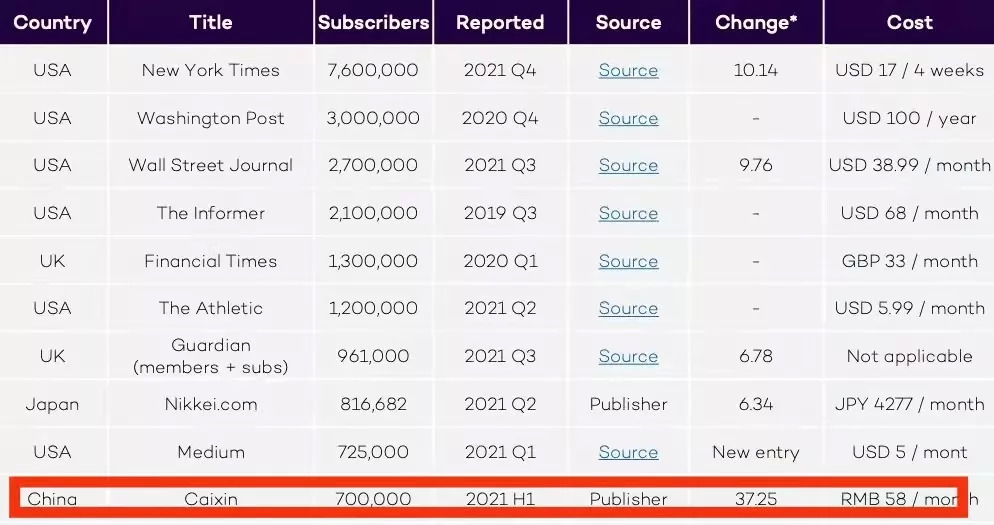Open the New York Times Source link
Image resolution: width=994 pixels, height=525 pixels.
pyautogui.click(x=628, y=70)
